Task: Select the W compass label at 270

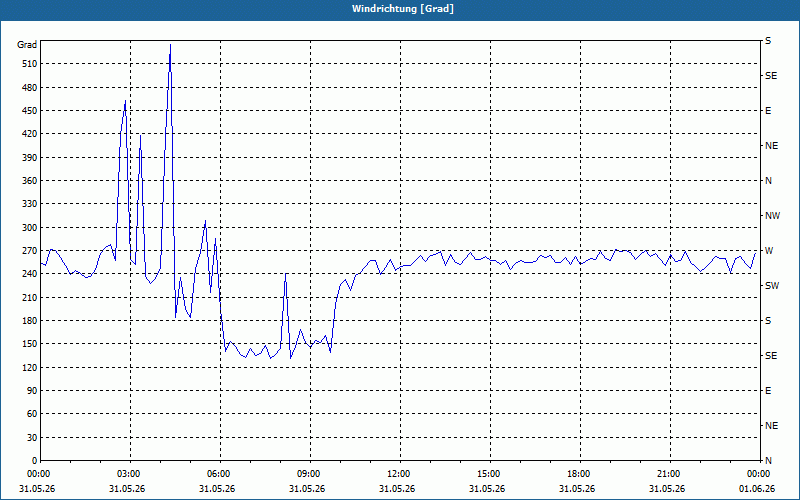Action: pyautogui.click(x=769, y=251)
